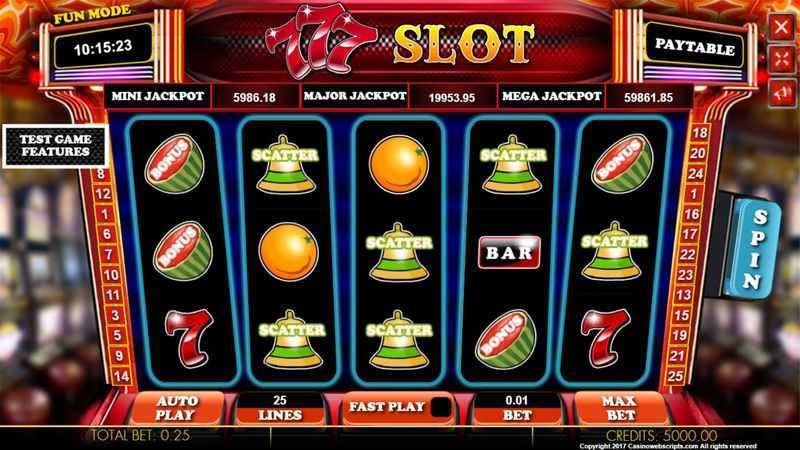The image size is (800, 450).
Task: Select payline number 14 marker
Action: click(x=121, y=377)
